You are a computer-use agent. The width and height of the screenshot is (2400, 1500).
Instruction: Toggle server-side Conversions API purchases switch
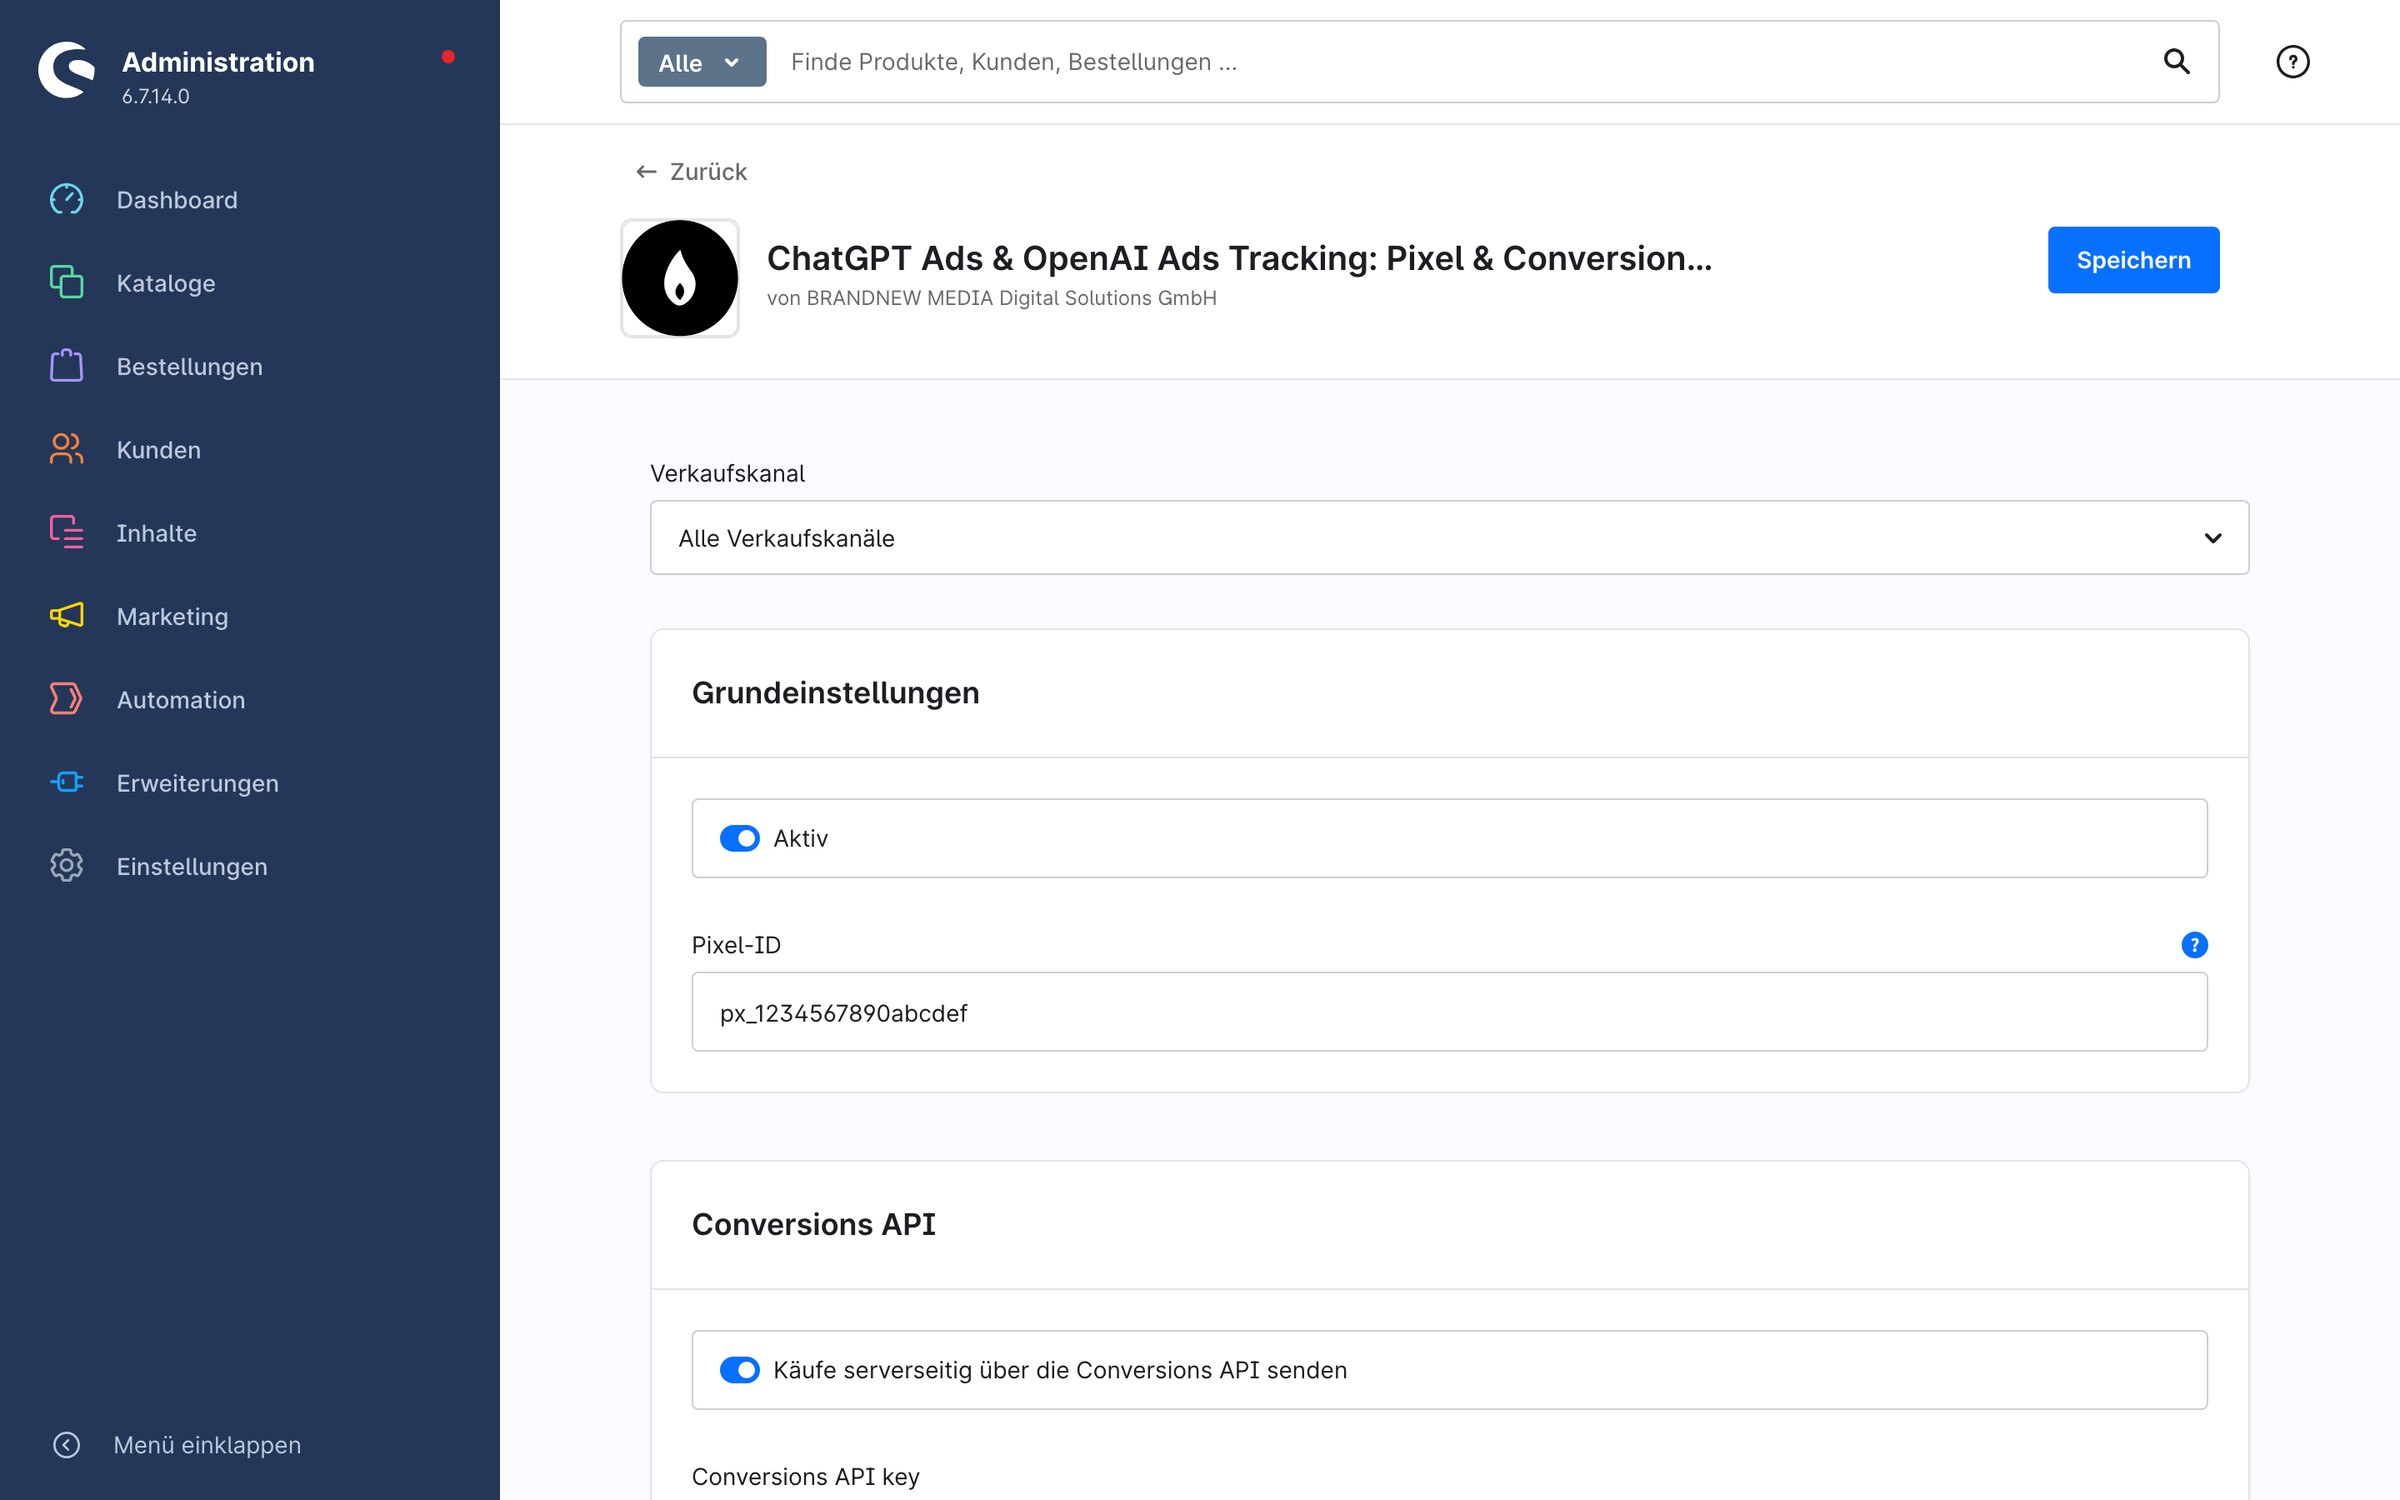[x=740, y=1370]
